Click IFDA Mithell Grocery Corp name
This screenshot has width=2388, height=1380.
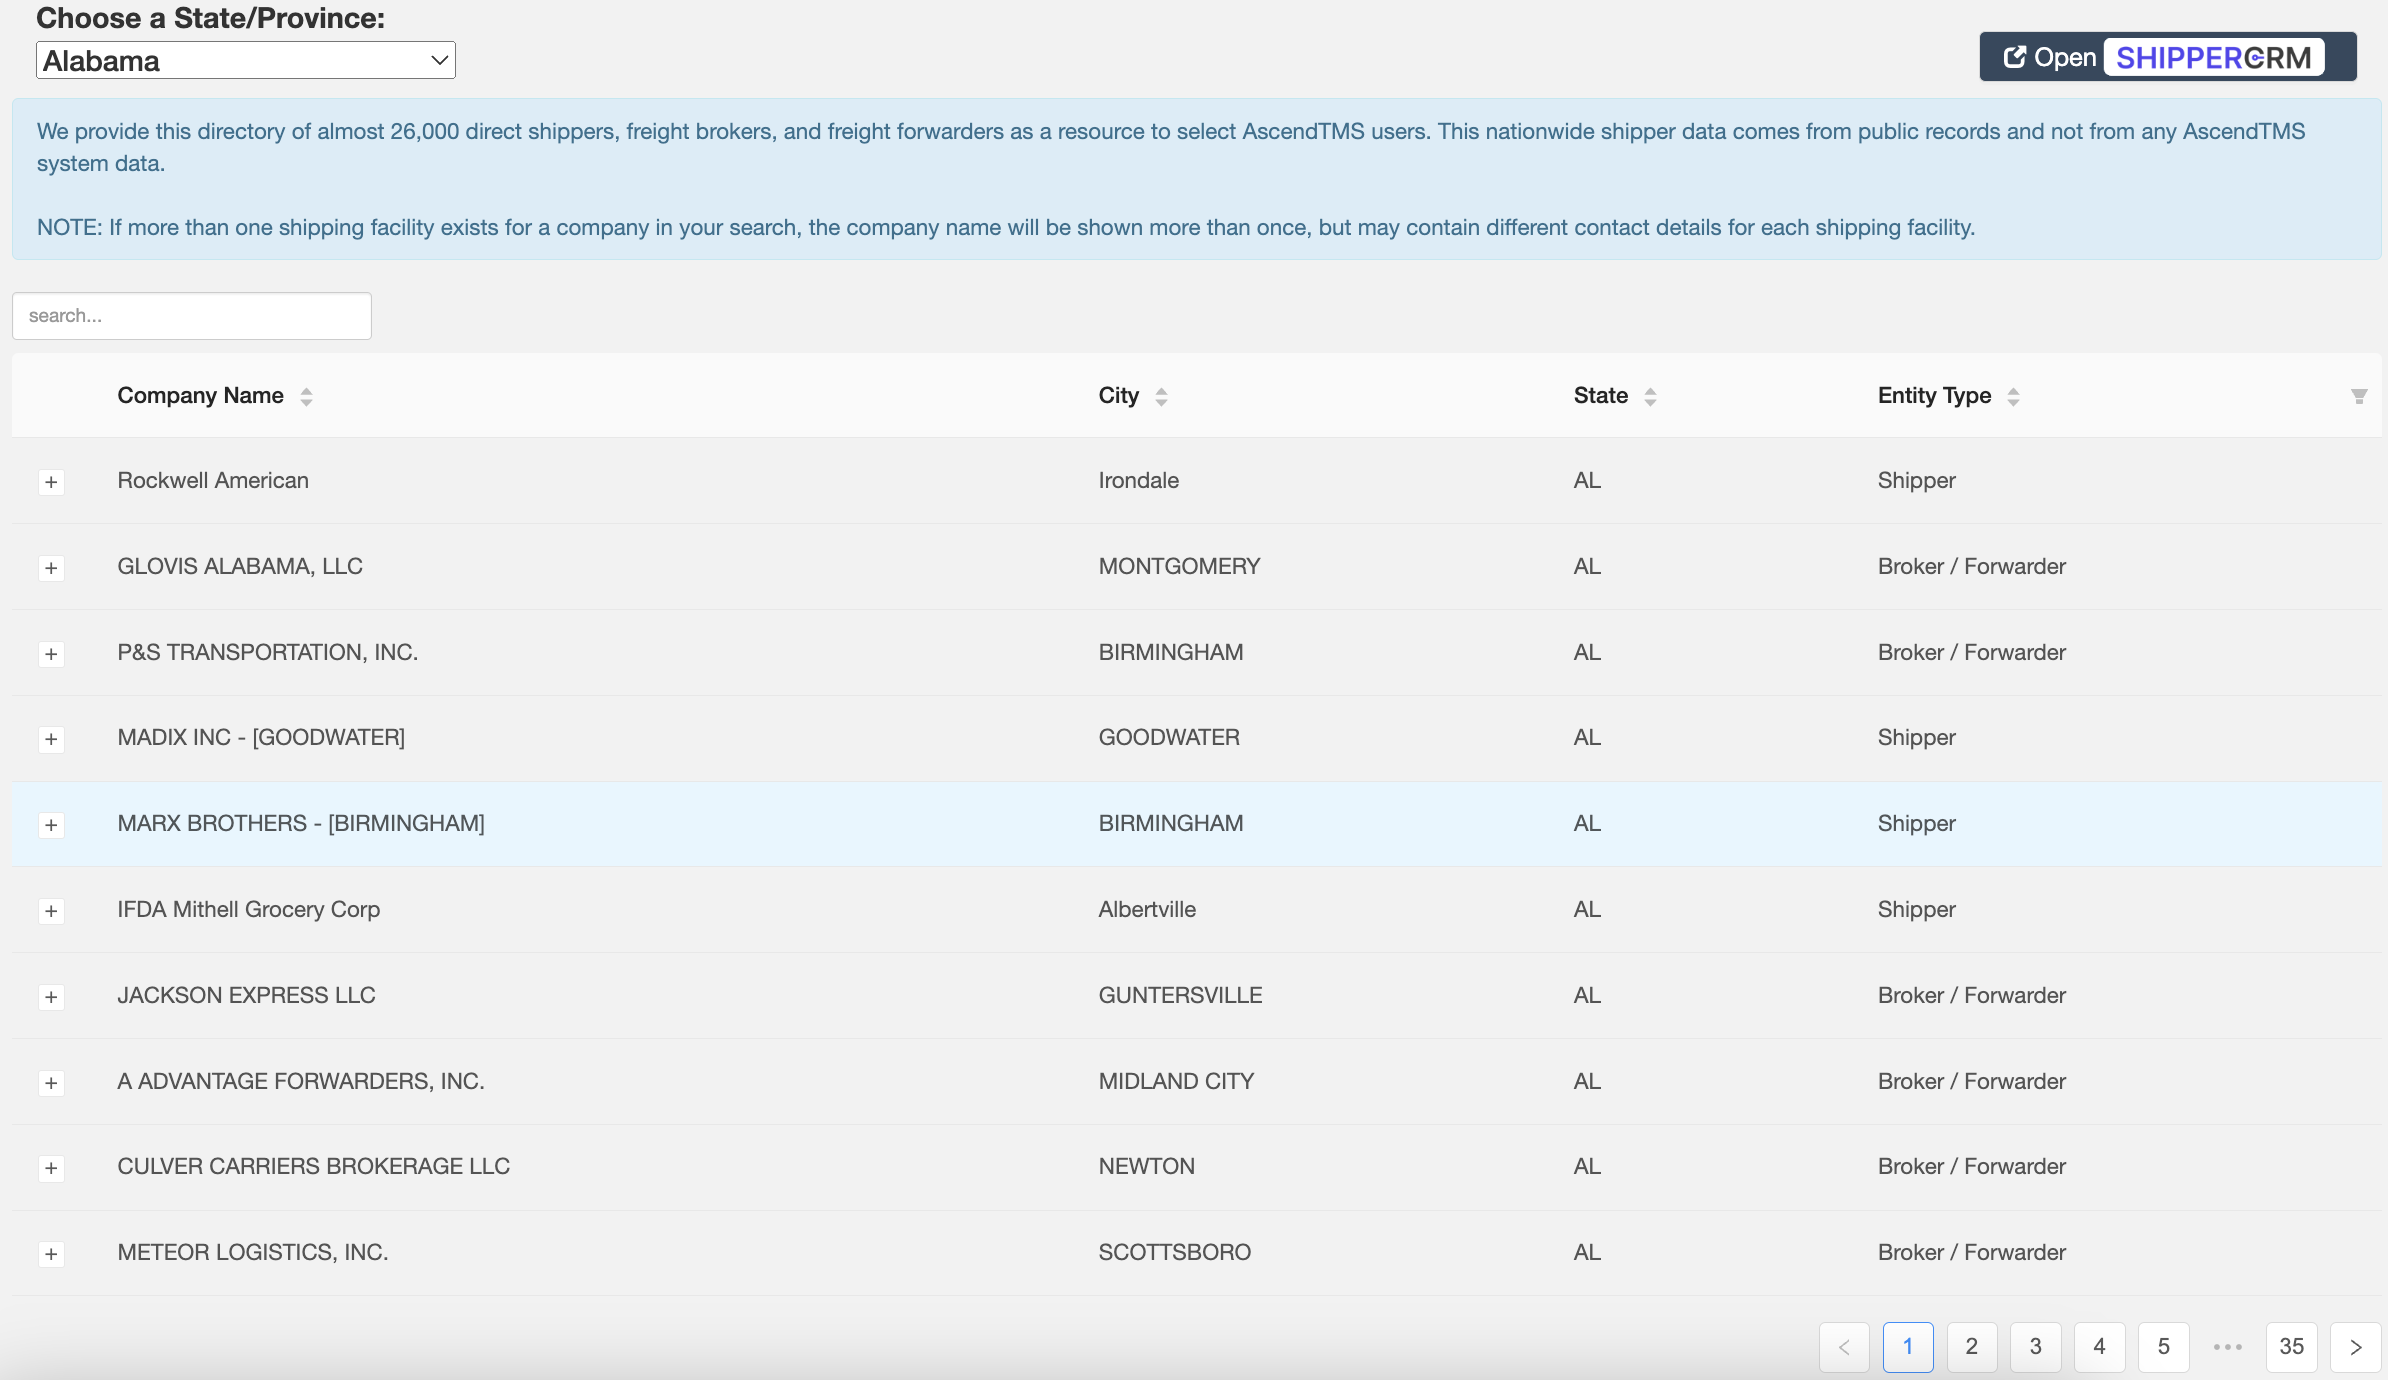(249, 910)
